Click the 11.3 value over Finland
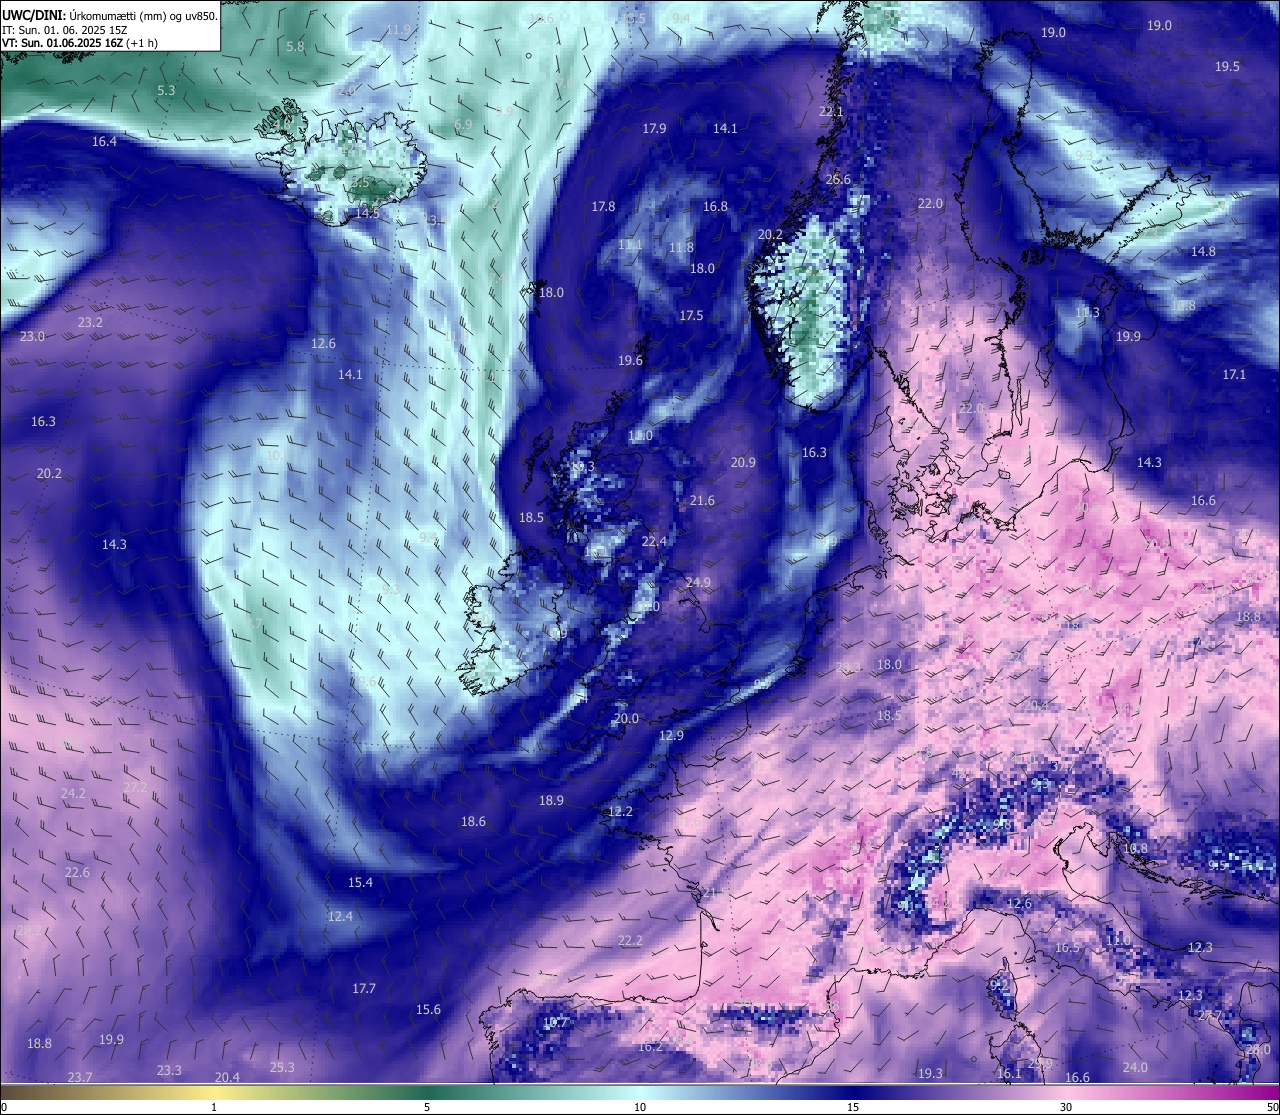The height and width of the screenshot is (1115, 1280). 1087,313
